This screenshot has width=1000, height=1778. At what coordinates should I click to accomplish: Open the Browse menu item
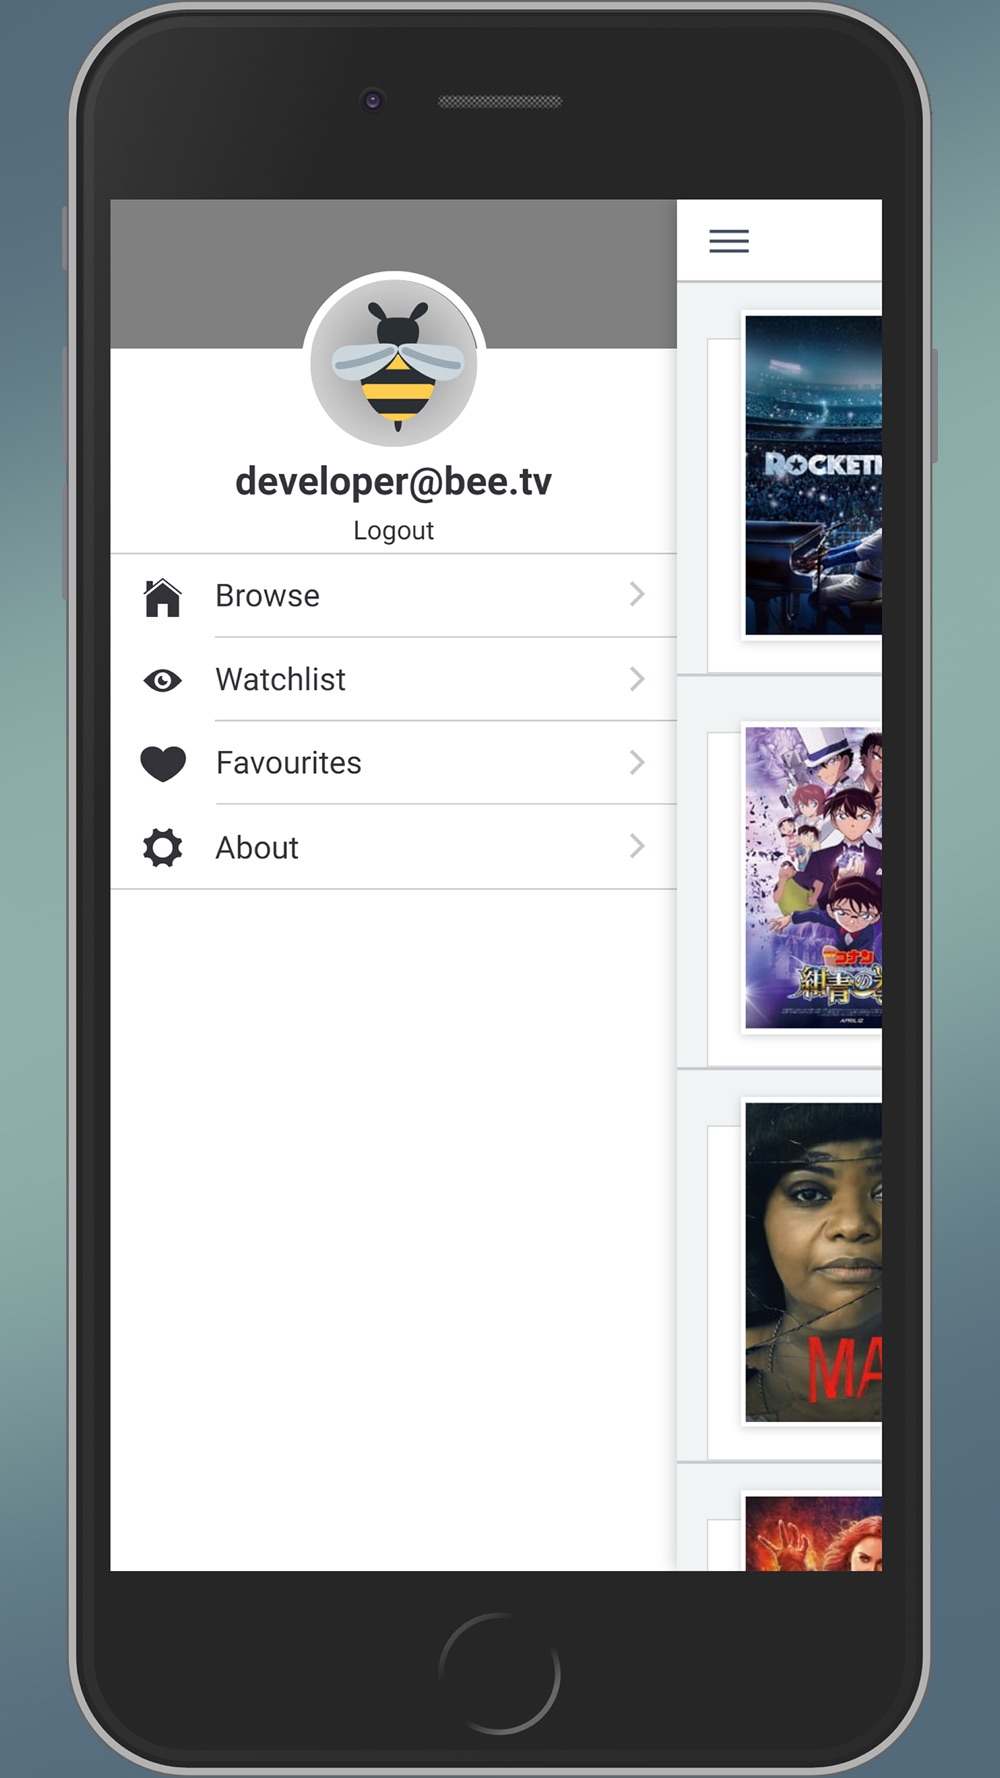coord(394,596)
